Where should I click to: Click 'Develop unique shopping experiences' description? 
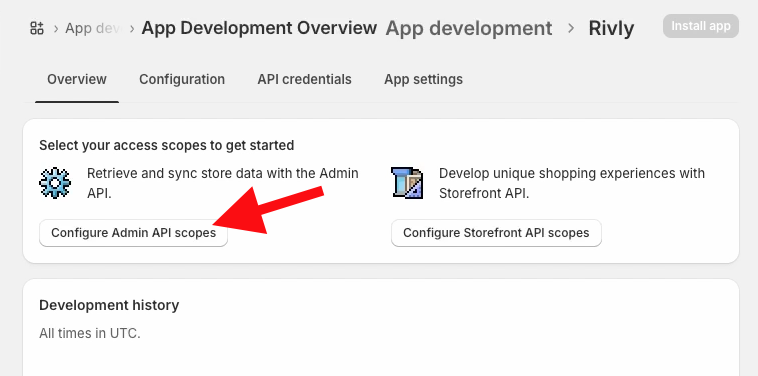tap(572, 183)
